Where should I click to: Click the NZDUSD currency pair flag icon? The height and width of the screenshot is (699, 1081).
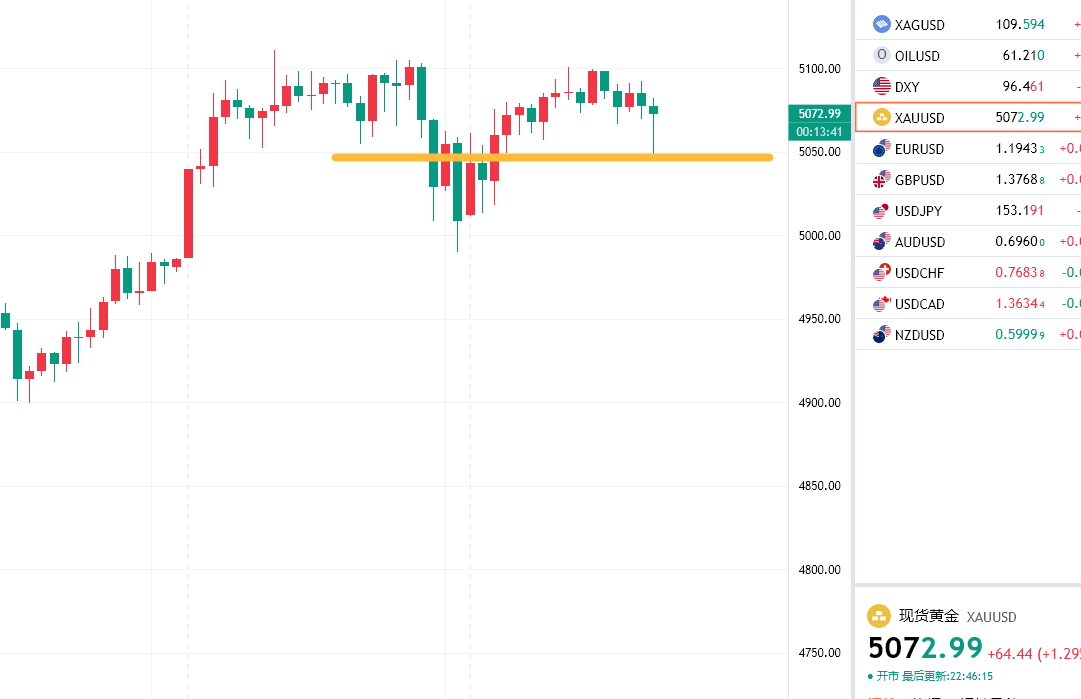coord(881,335)
